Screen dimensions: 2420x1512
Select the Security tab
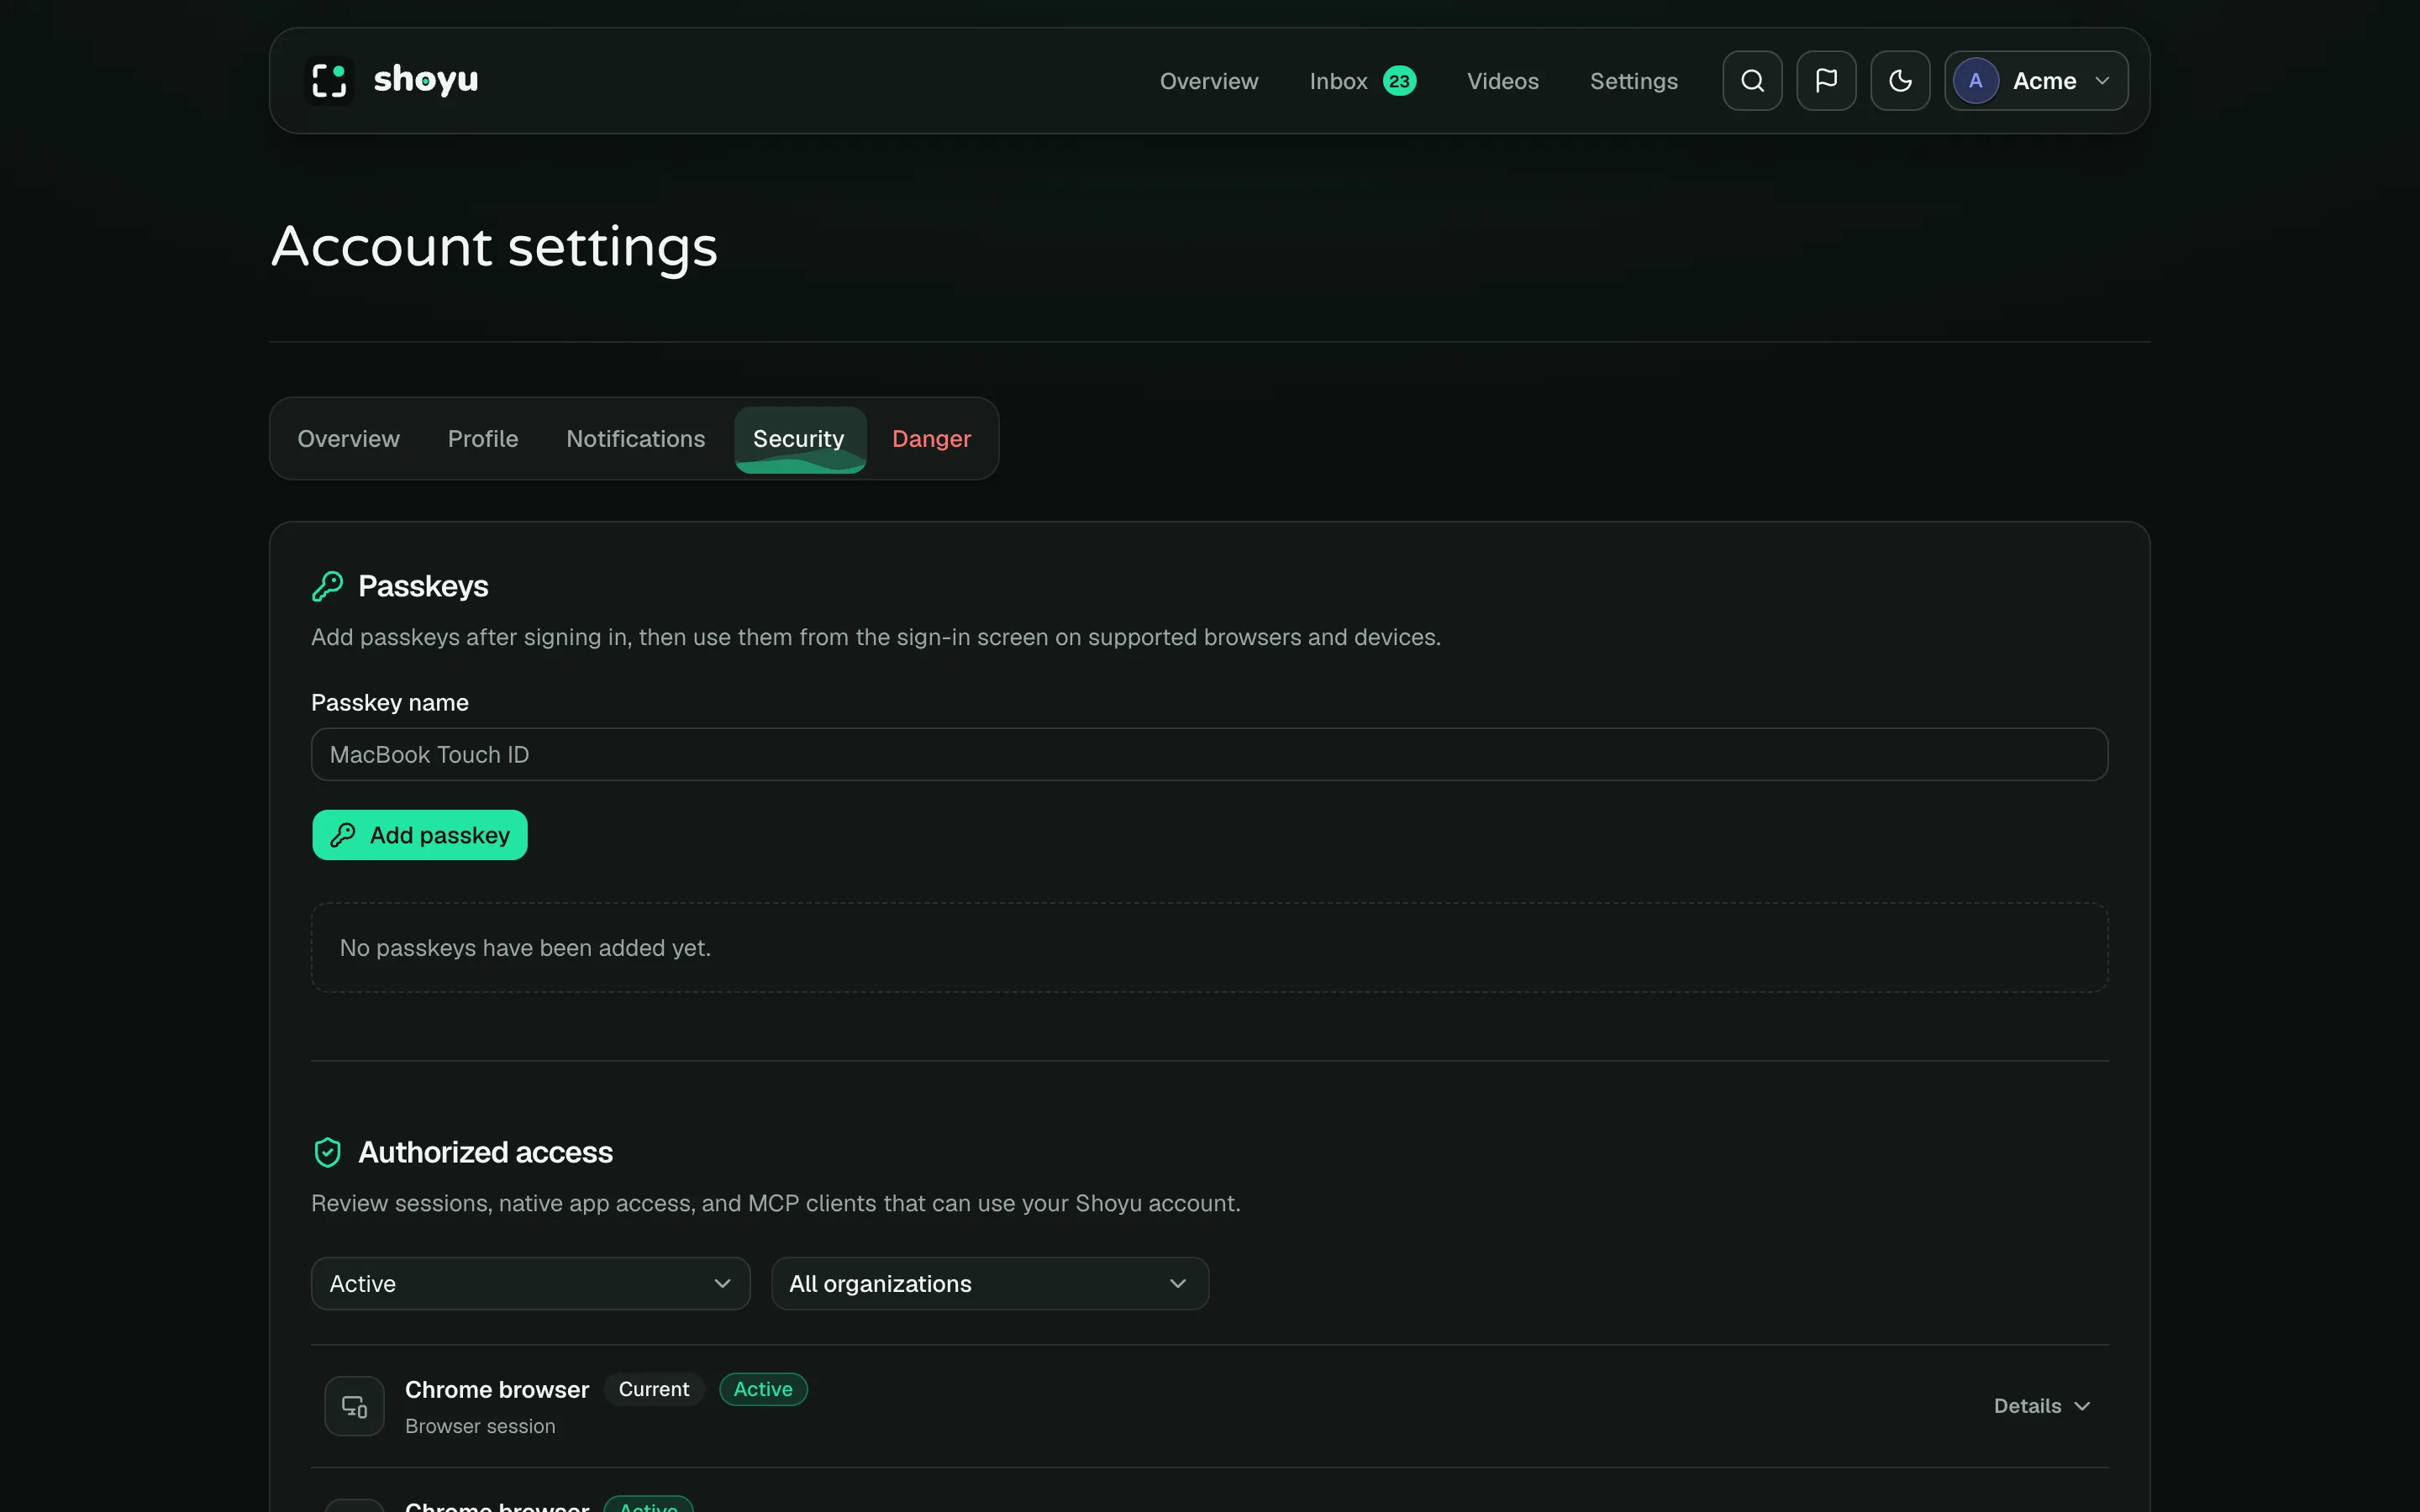tap(799, 439)
